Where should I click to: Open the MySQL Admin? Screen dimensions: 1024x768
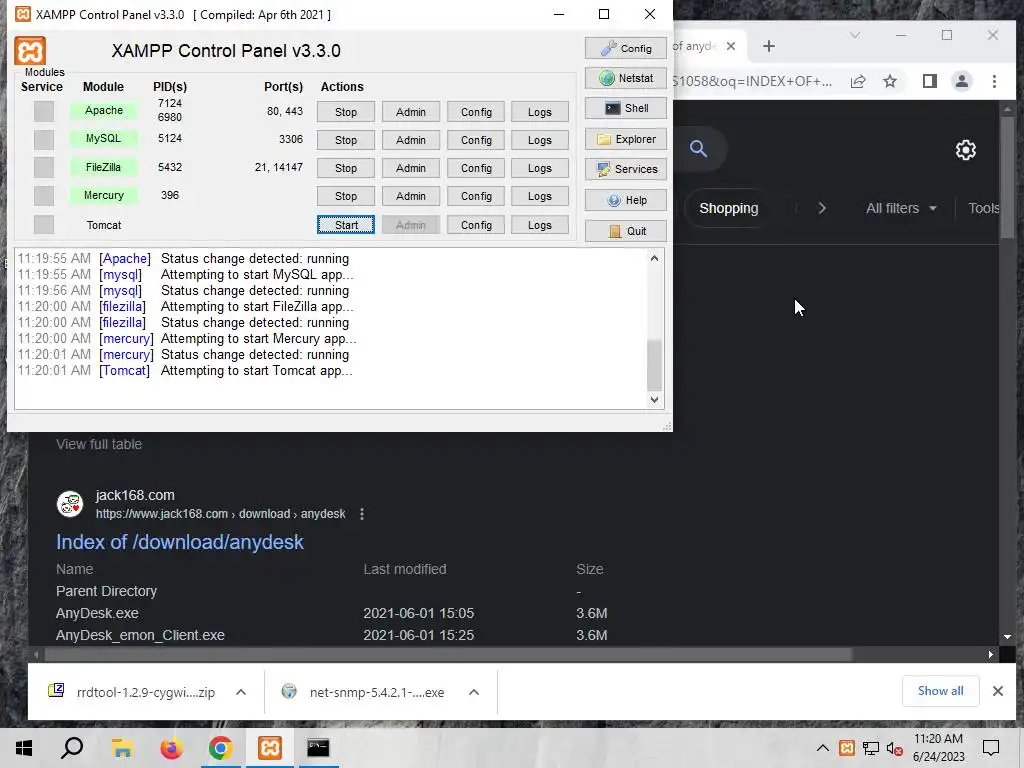pos(411,140)
